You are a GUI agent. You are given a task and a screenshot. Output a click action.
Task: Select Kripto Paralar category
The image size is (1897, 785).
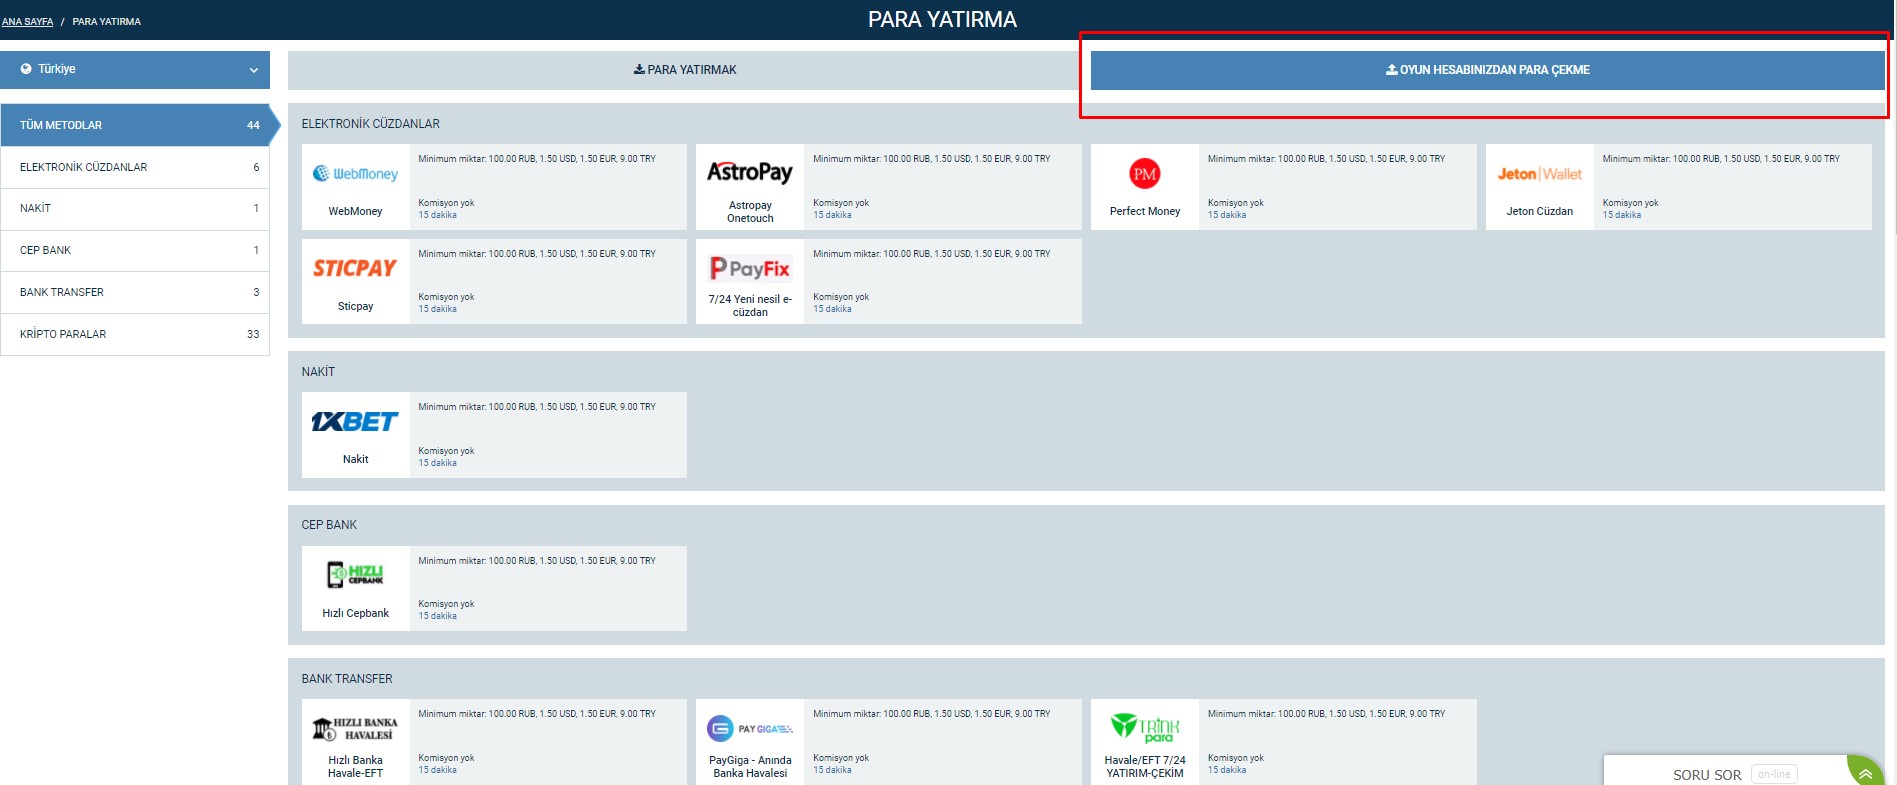click(135, 334)
